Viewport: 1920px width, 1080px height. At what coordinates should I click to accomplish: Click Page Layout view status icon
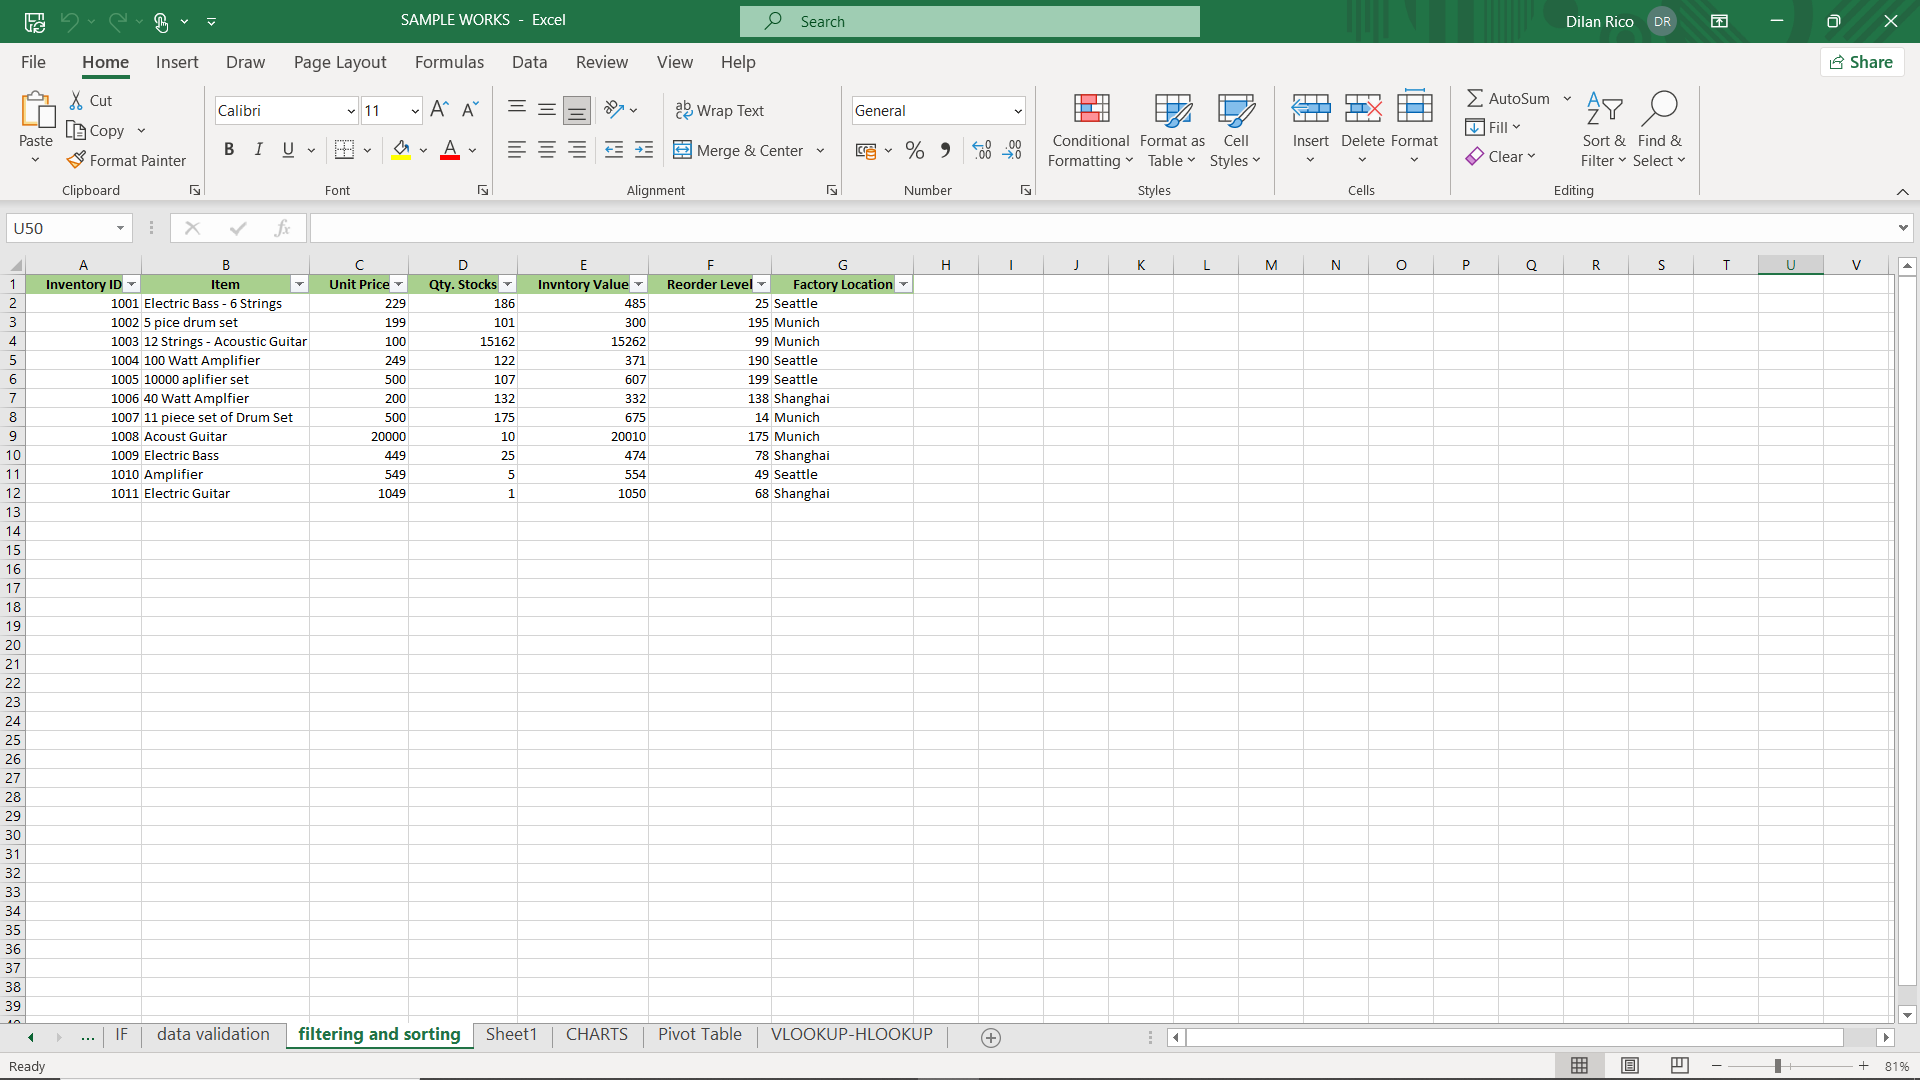click(x=1630, y=1065)
